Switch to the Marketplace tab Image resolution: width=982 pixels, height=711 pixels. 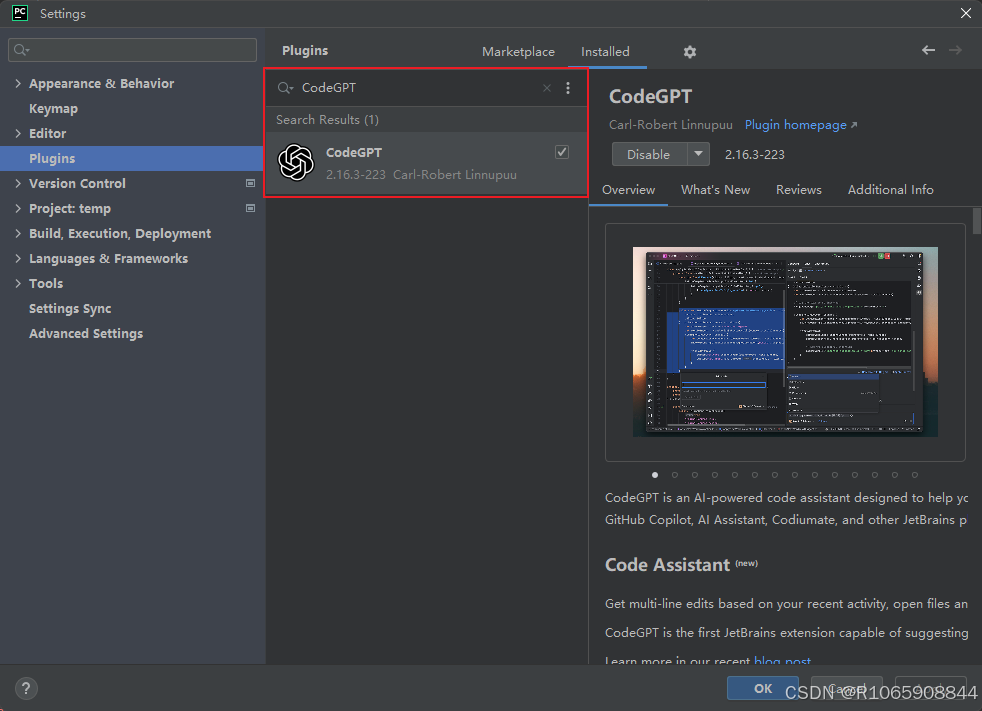coord(518,52)
